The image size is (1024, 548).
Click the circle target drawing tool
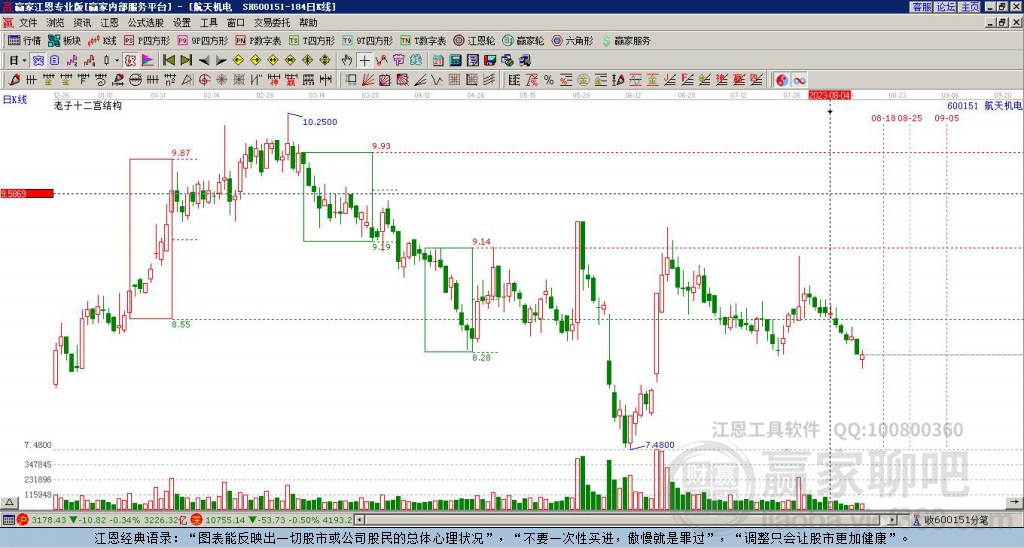(x=204, y=80)
